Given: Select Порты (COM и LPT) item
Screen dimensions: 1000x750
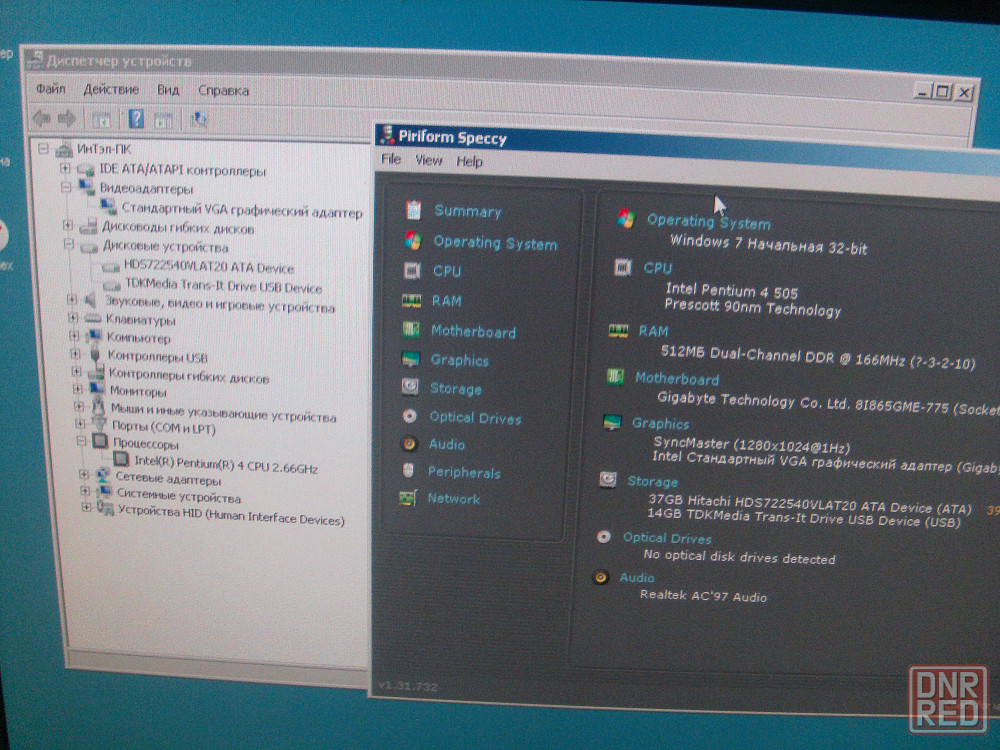Looking at the screenshot, I should pyautogui.click(x=163, y=427).
